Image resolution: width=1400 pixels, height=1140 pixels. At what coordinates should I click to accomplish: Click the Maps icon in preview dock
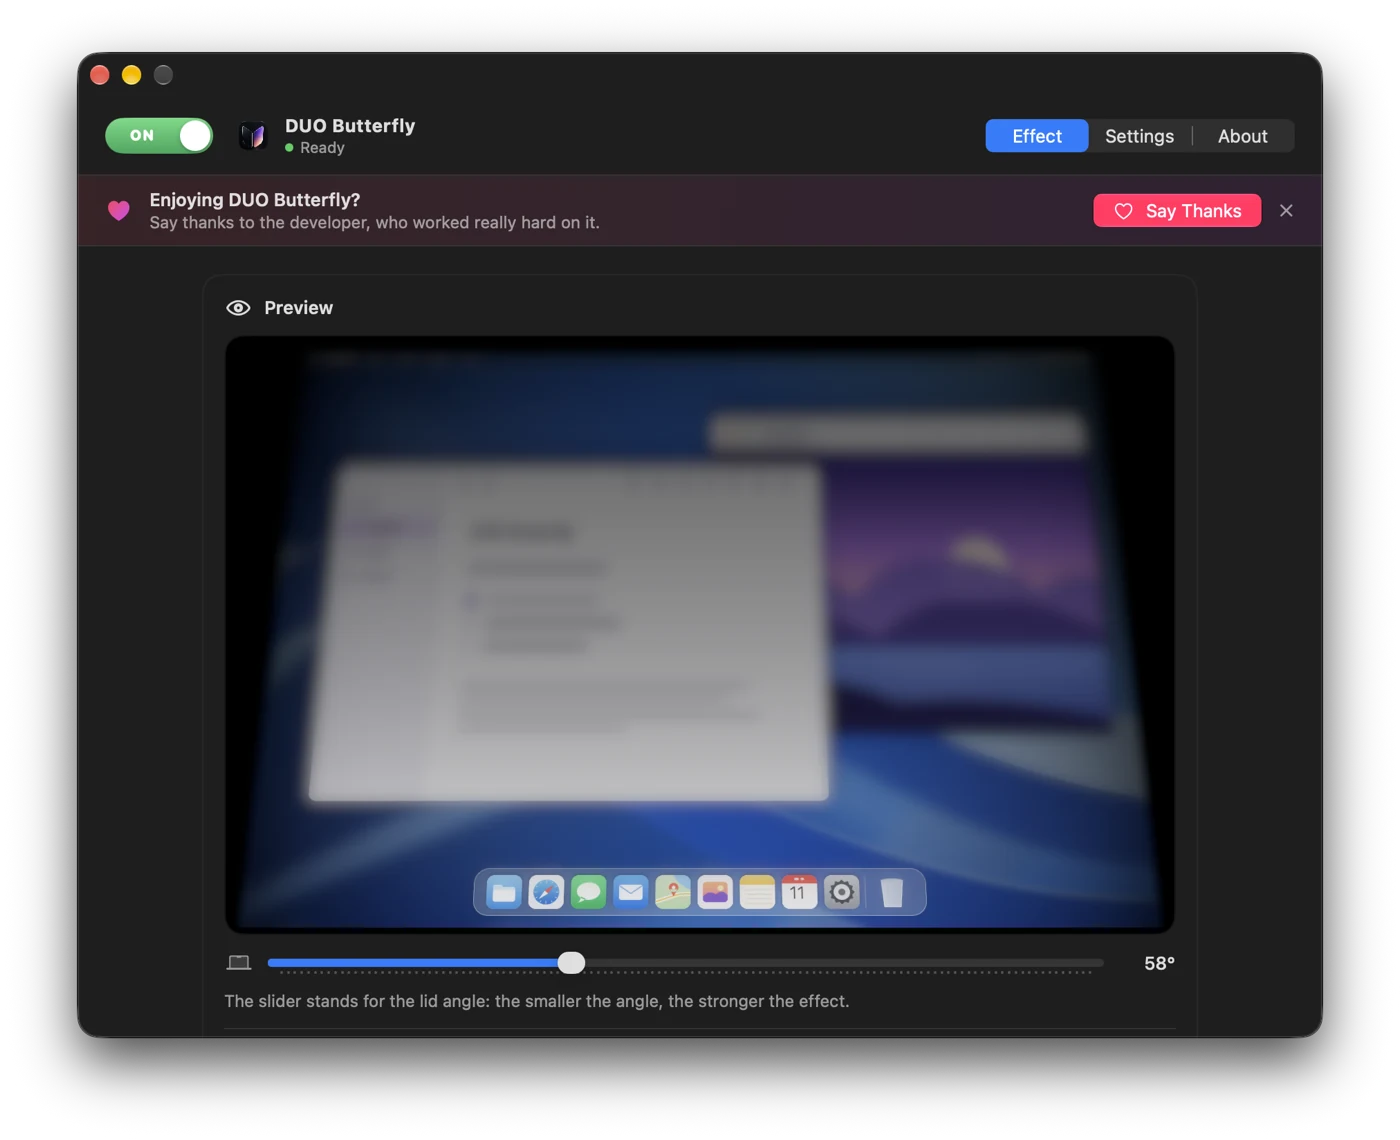click(673, 892)
